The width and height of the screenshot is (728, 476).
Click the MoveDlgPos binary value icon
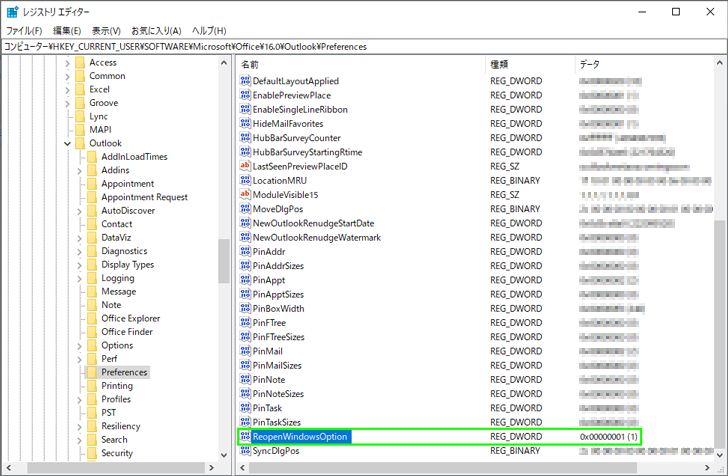click(x=245, y=209)
